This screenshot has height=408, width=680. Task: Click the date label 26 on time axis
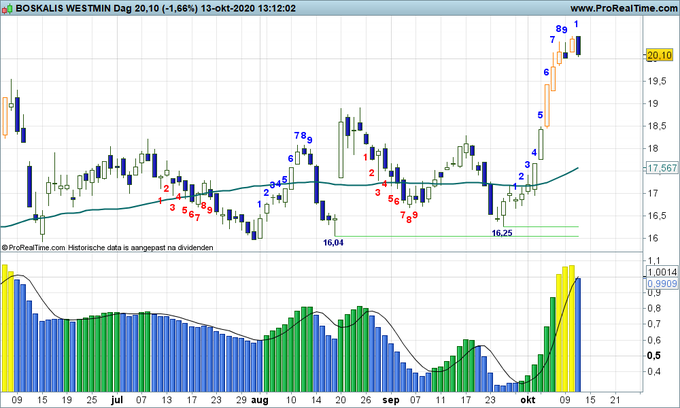pos(366,400)
